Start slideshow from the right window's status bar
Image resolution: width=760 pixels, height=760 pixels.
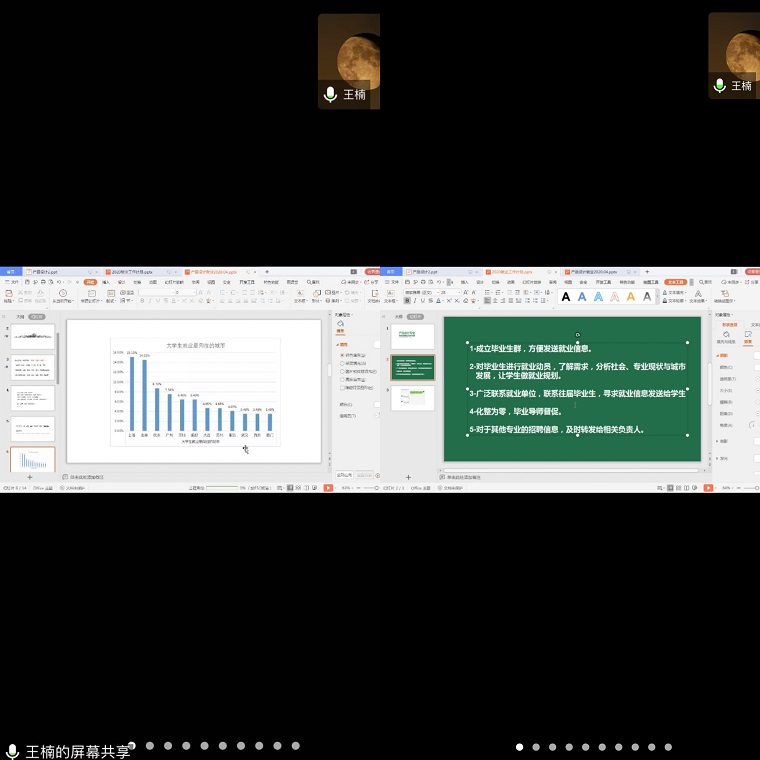708,487
